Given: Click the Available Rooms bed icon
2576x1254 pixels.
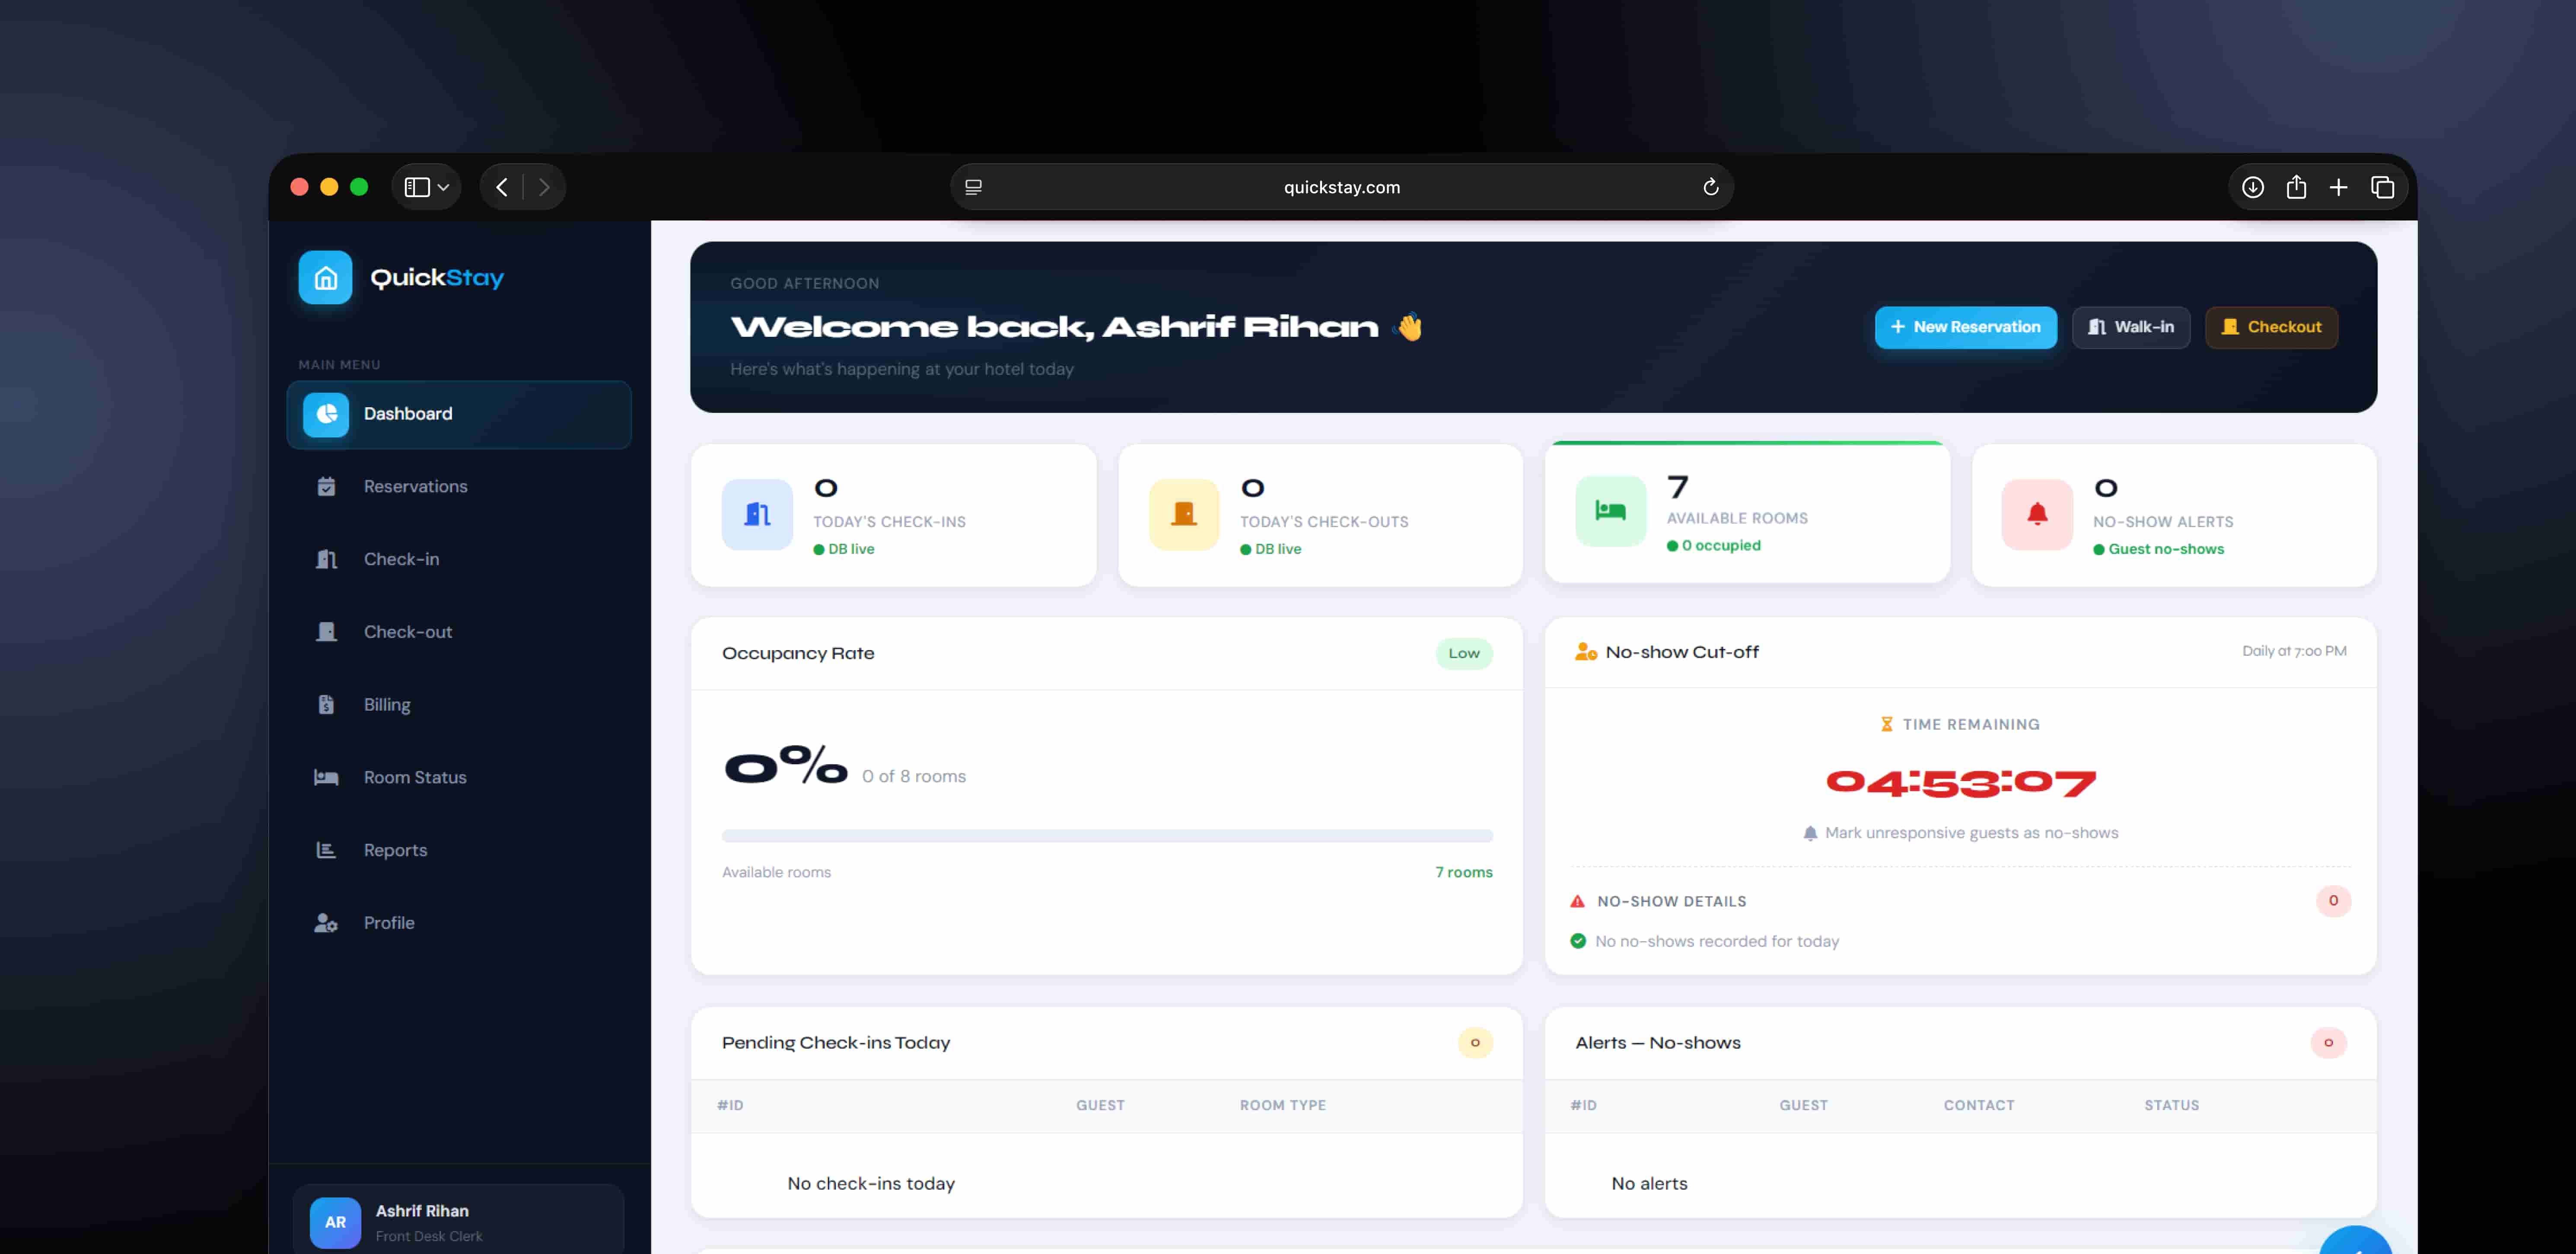Looking at the screenshot, I should pos(1610,511).
